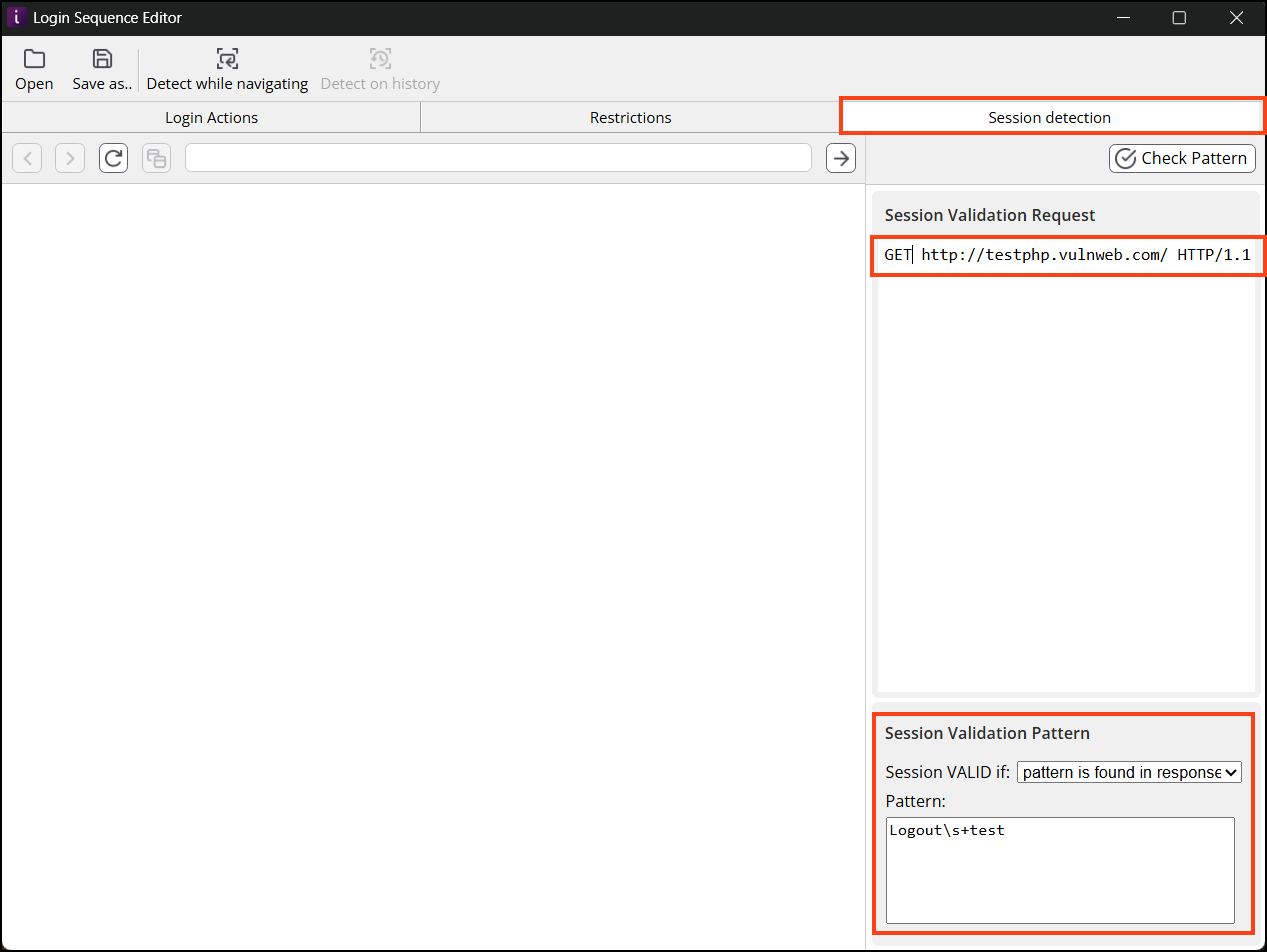Minimize the Login Sequence Editor window
The height and width of the screenshot is (952, 1267).
1123,17
